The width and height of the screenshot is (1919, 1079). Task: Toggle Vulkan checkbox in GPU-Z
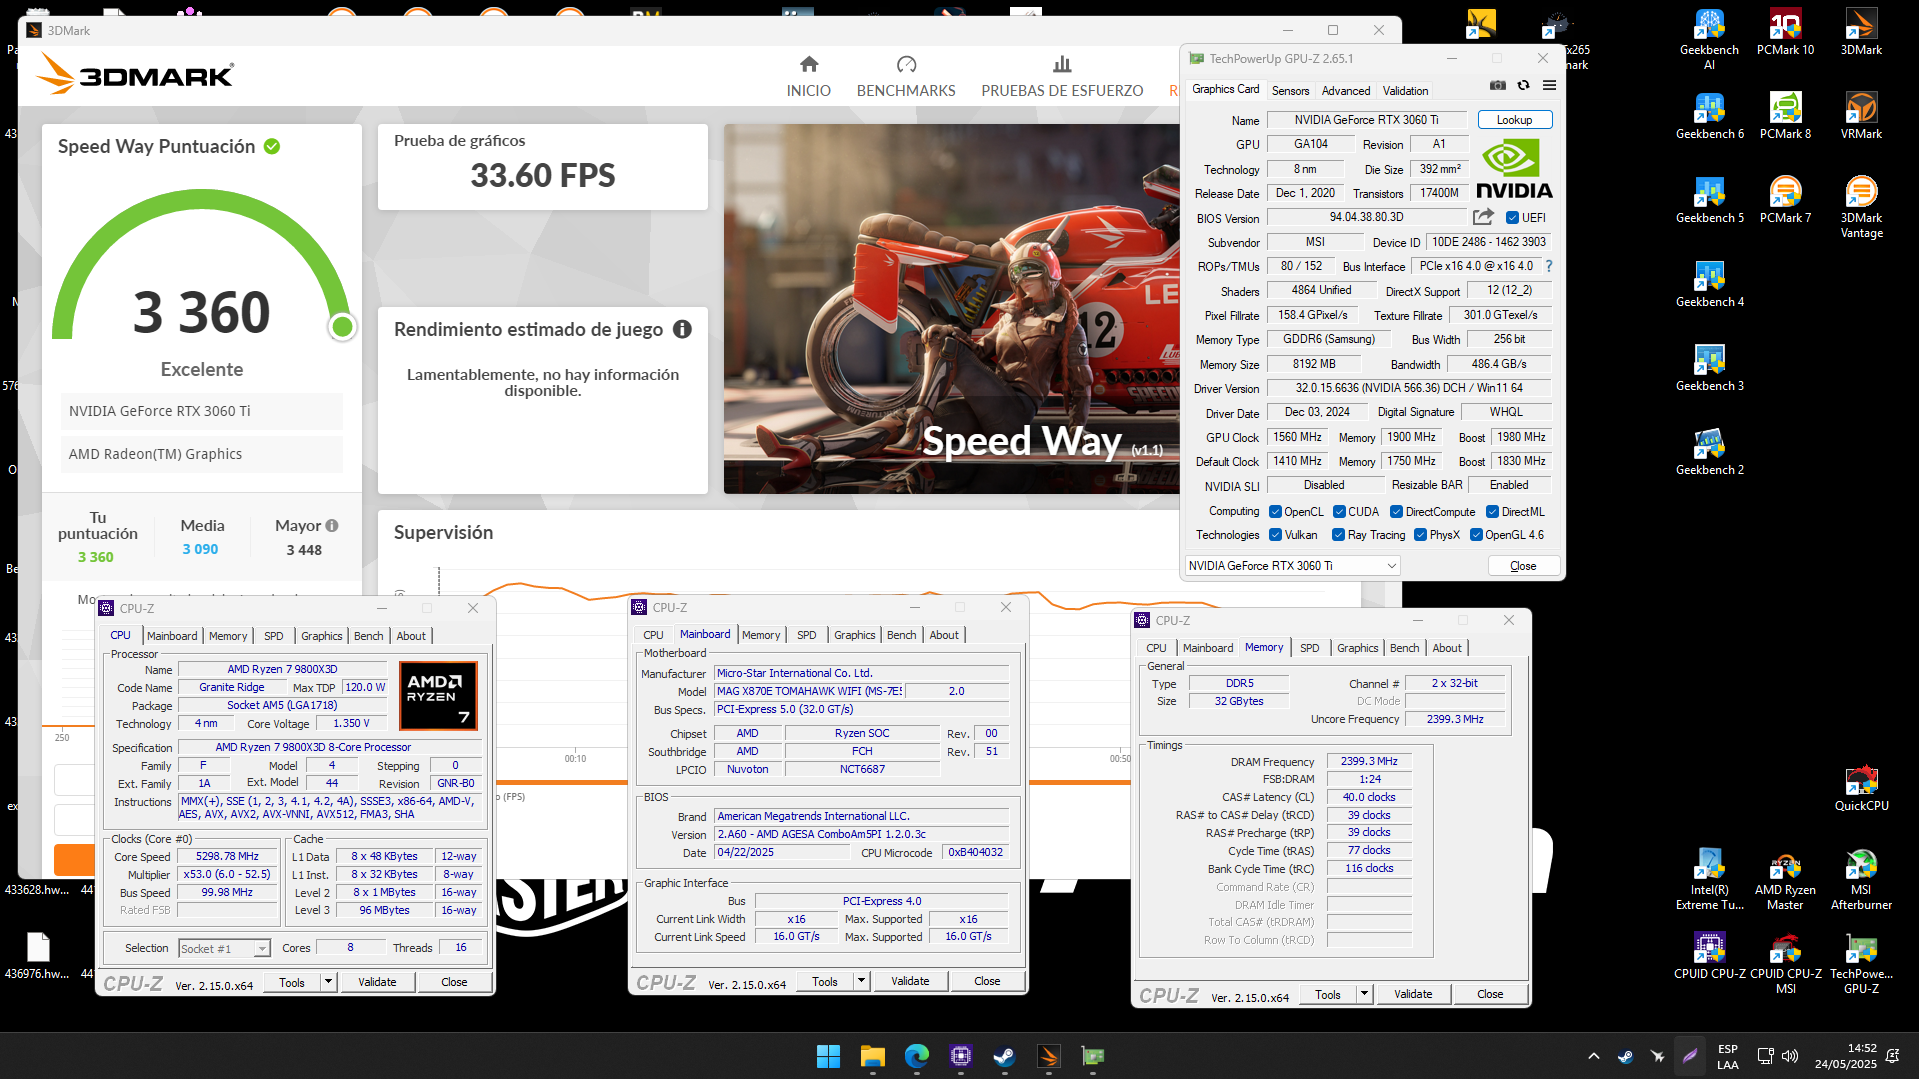1275,535
